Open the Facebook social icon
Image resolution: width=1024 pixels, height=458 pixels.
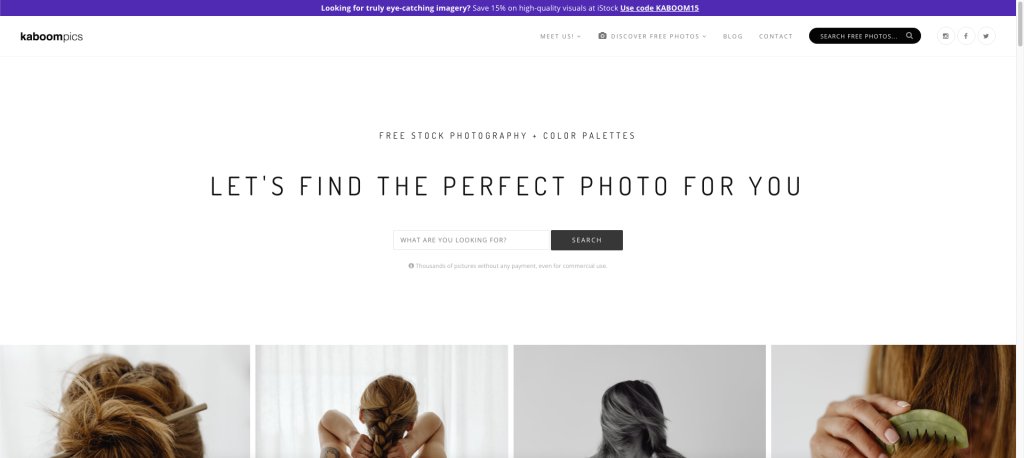point(965,36)
